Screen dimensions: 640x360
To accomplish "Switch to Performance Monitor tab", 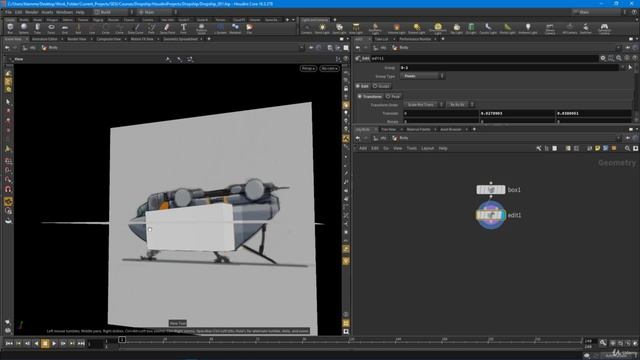I will (415, 39).
